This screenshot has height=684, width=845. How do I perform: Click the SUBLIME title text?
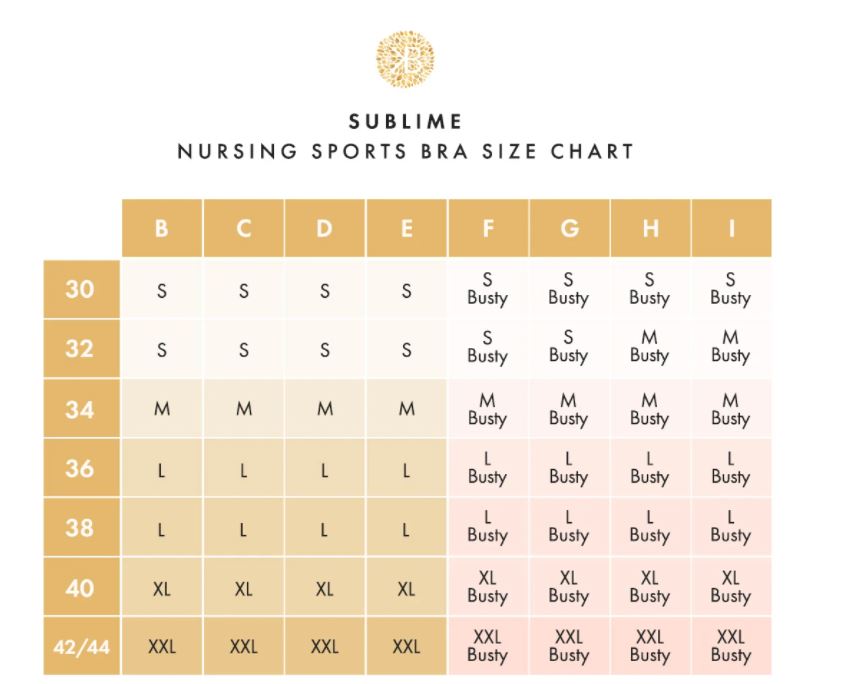pos(405,122)
